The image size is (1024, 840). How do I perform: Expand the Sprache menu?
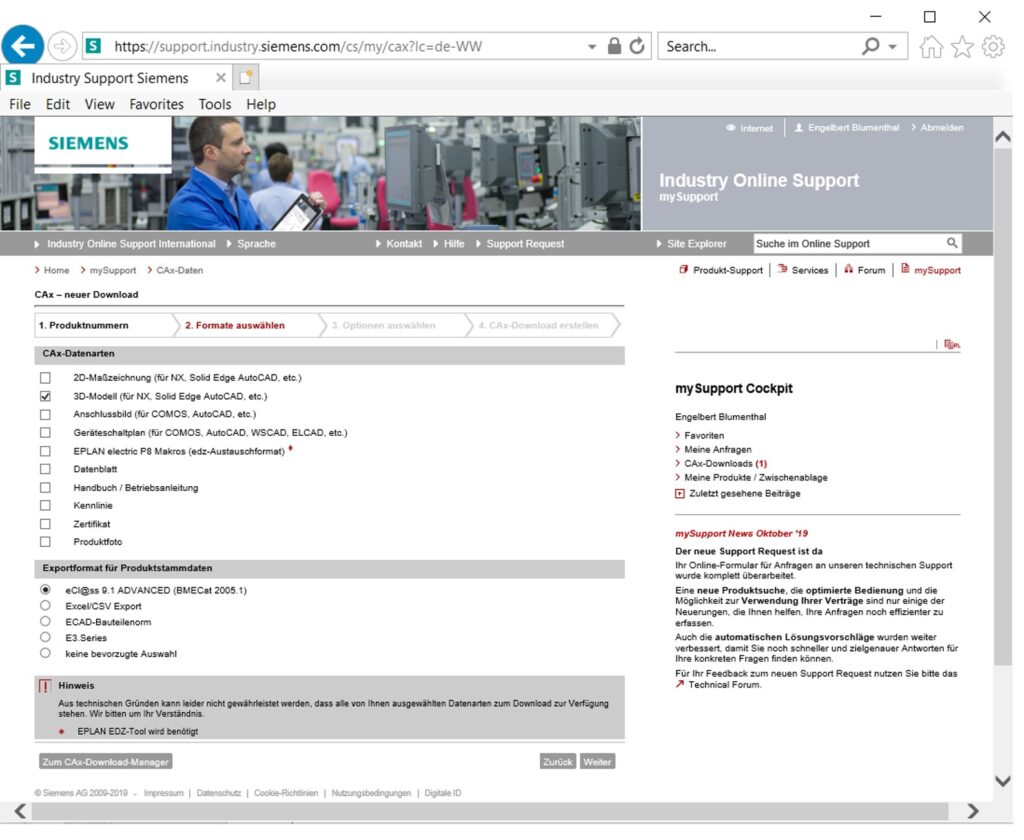[251, 244]
